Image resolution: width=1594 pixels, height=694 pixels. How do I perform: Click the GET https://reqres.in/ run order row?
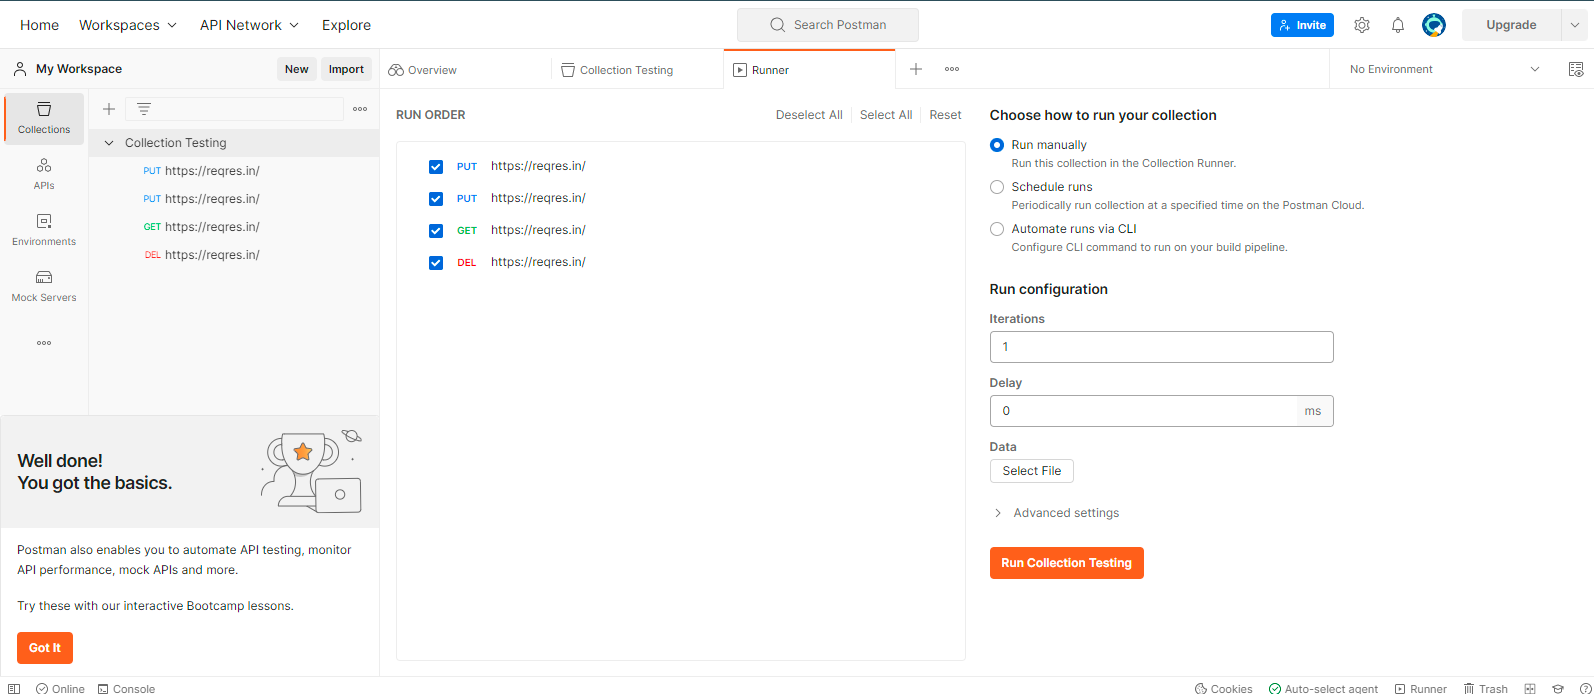(x=680, y=230)
